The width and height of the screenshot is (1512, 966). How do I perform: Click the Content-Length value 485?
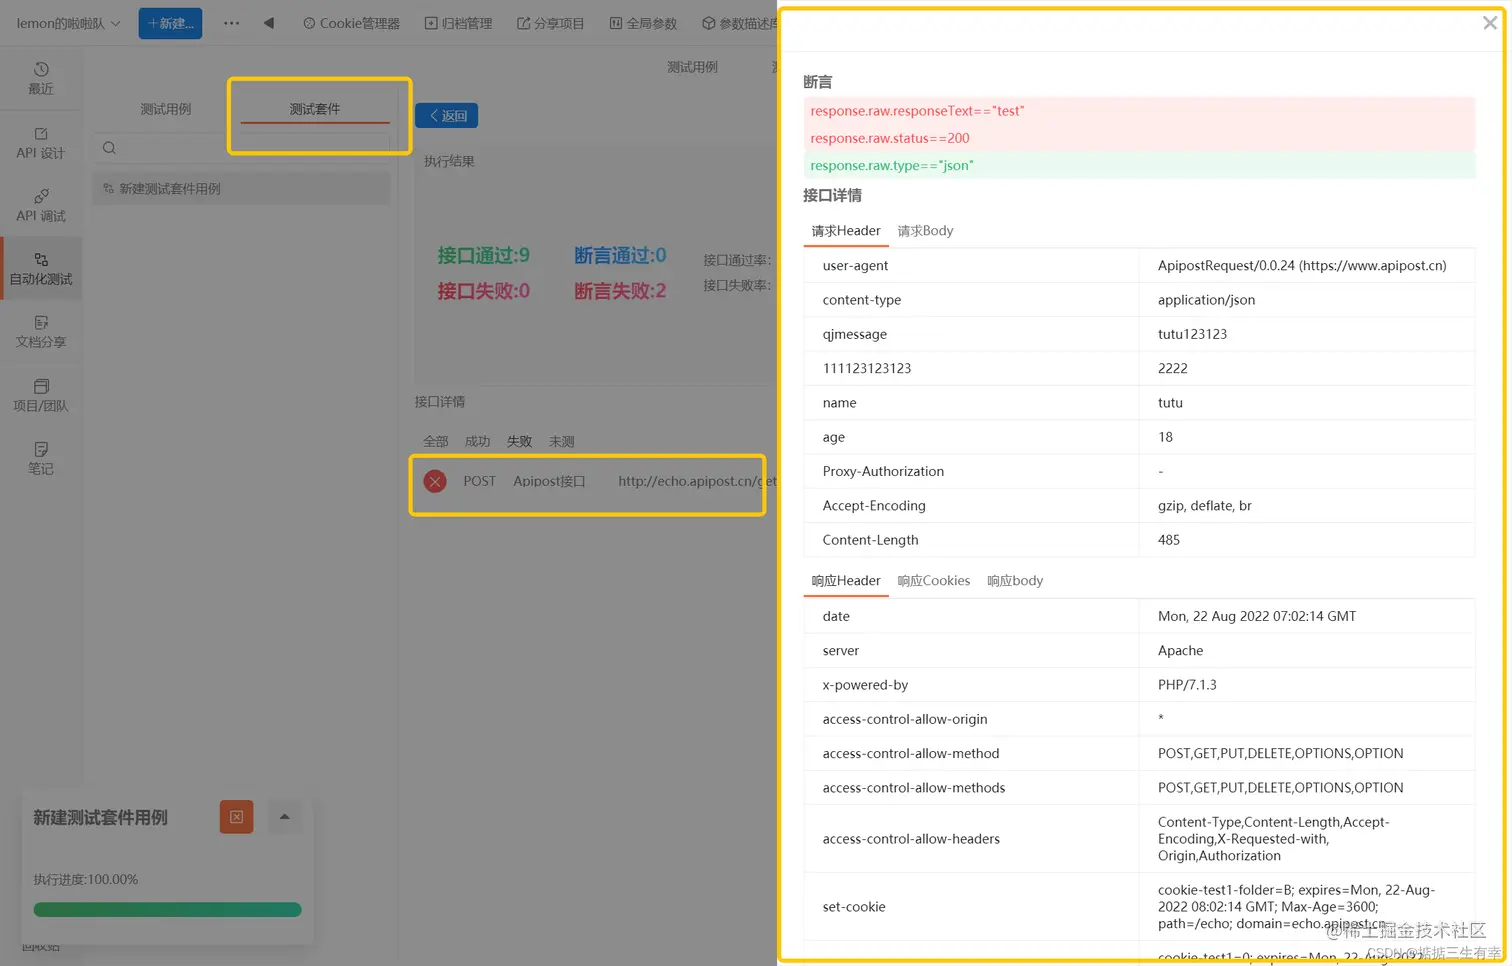1169,540
